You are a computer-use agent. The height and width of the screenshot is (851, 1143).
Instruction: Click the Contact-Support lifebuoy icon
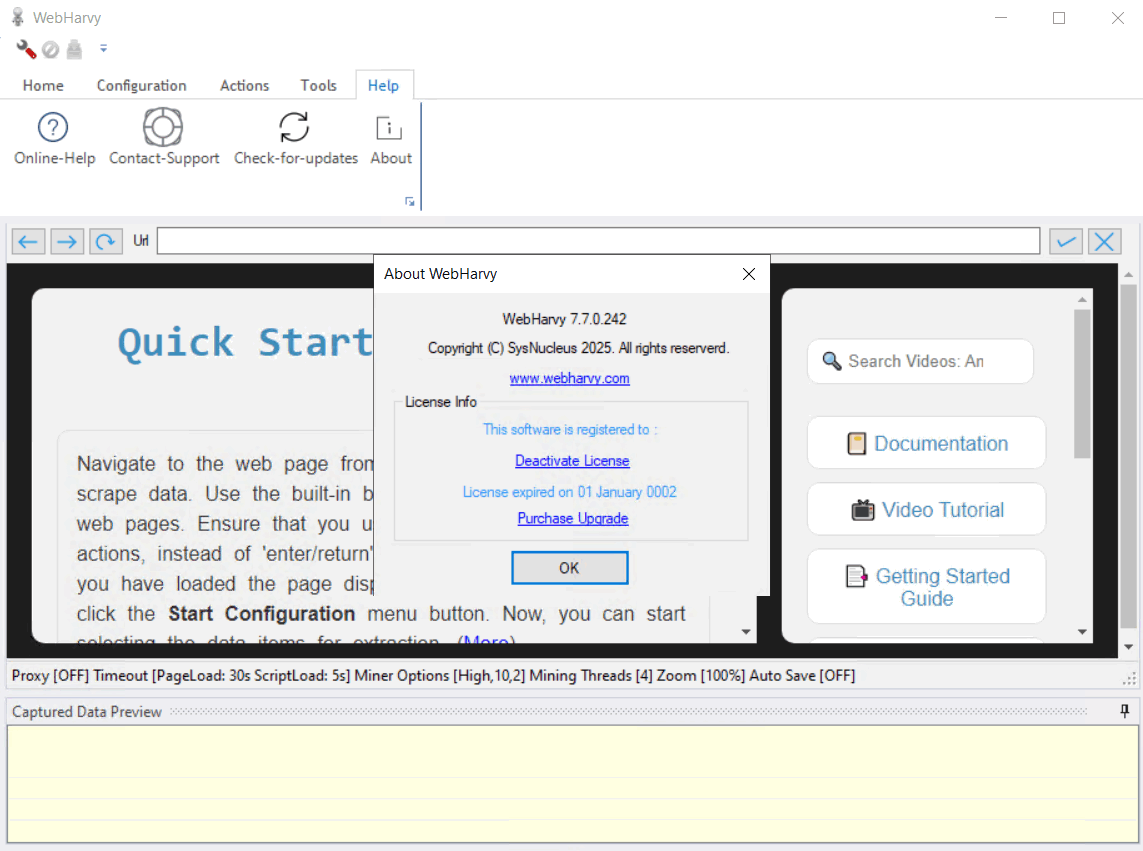point(163,128)
